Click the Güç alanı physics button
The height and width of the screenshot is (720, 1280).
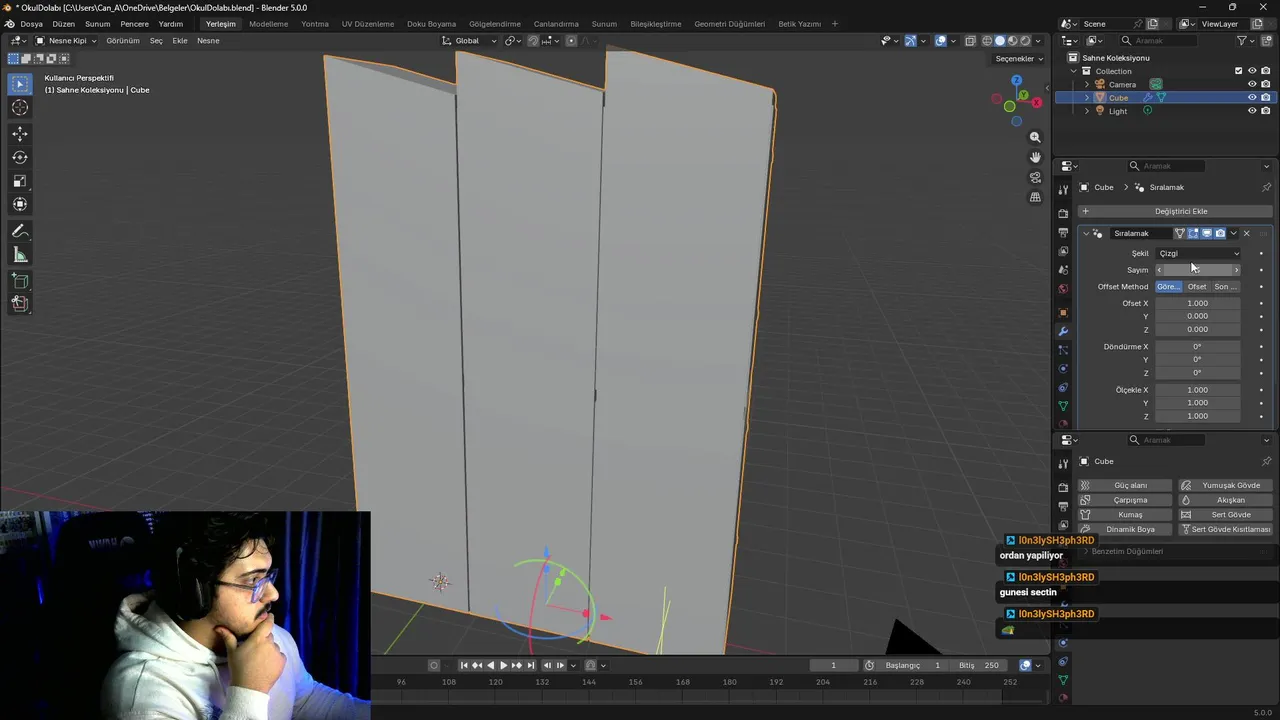[1125, 485]
